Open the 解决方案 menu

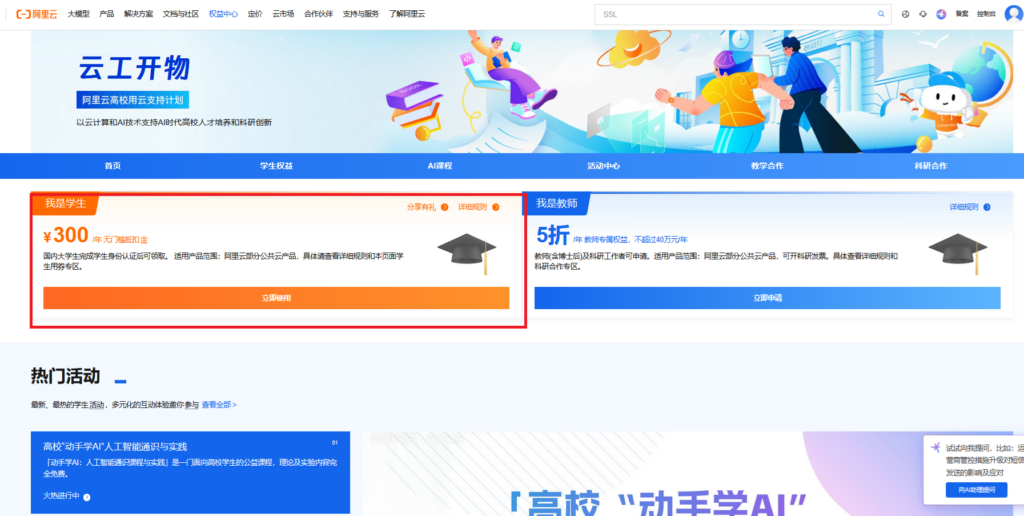pos(138,14)
